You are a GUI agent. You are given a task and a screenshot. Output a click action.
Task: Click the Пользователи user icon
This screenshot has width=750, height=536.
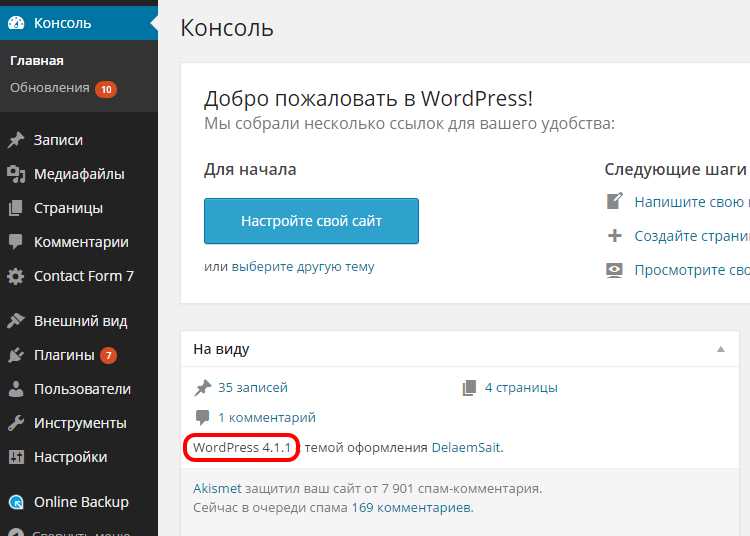[16, 389]
